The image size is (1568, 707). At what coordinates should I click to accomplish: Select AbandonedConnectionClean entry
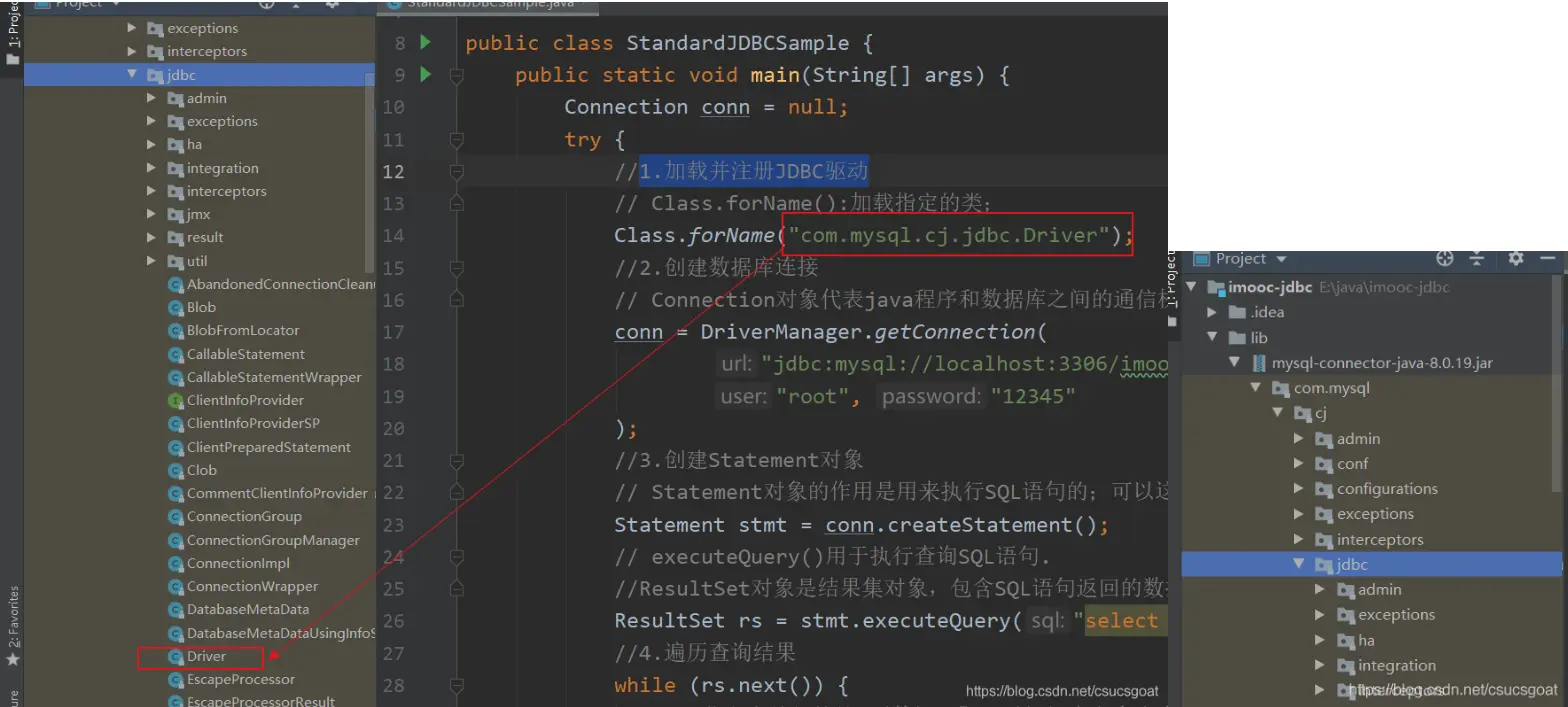coord(279,284)
